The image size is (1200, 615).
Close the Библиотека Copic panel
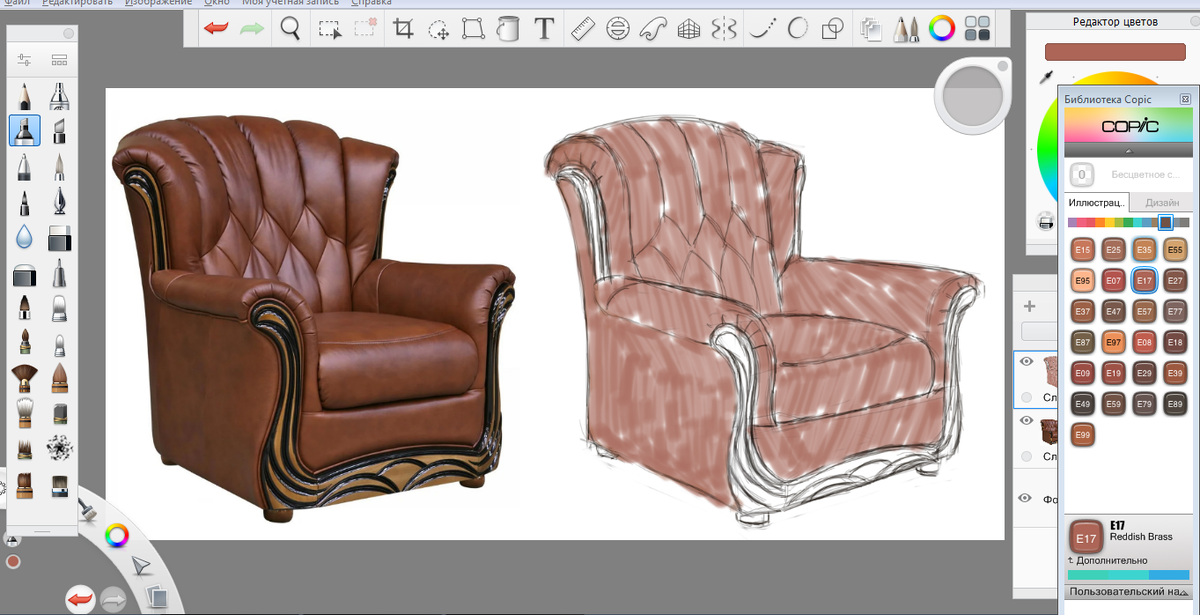[1185, 99]
